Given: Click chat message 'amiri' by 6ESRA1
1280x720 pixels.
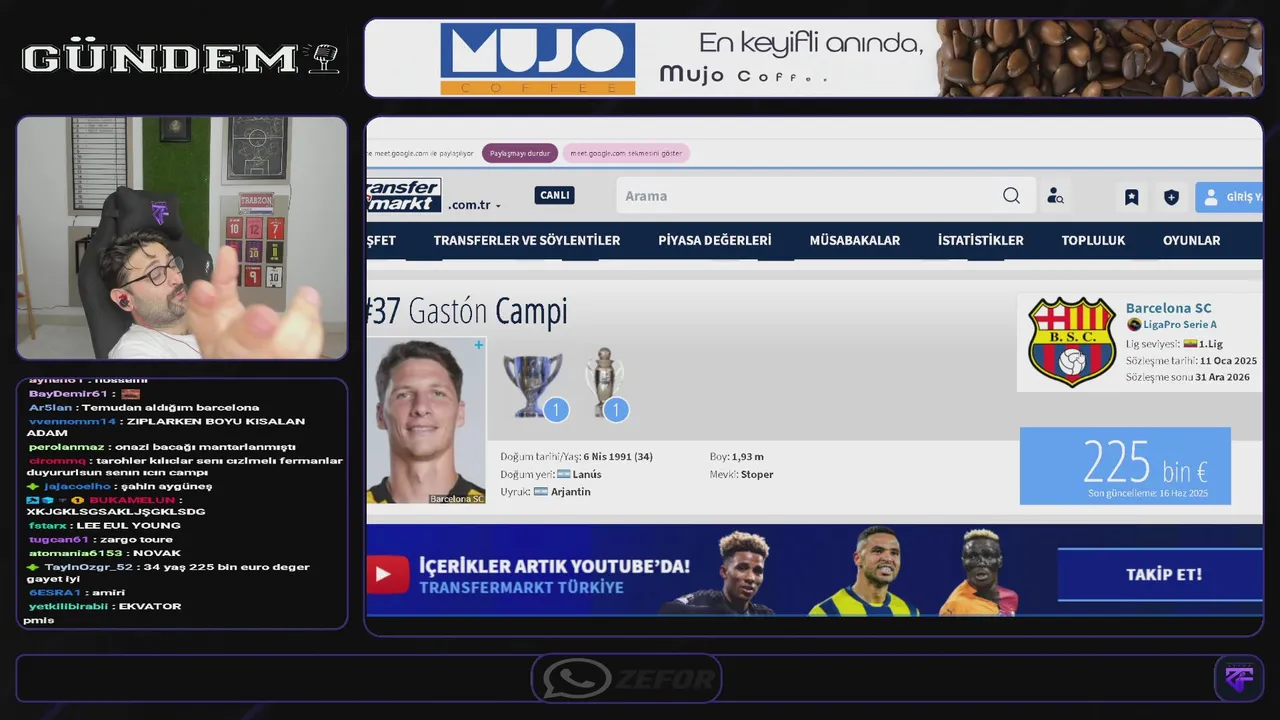Looking at the screenshot, I should (x=108, y=592).
